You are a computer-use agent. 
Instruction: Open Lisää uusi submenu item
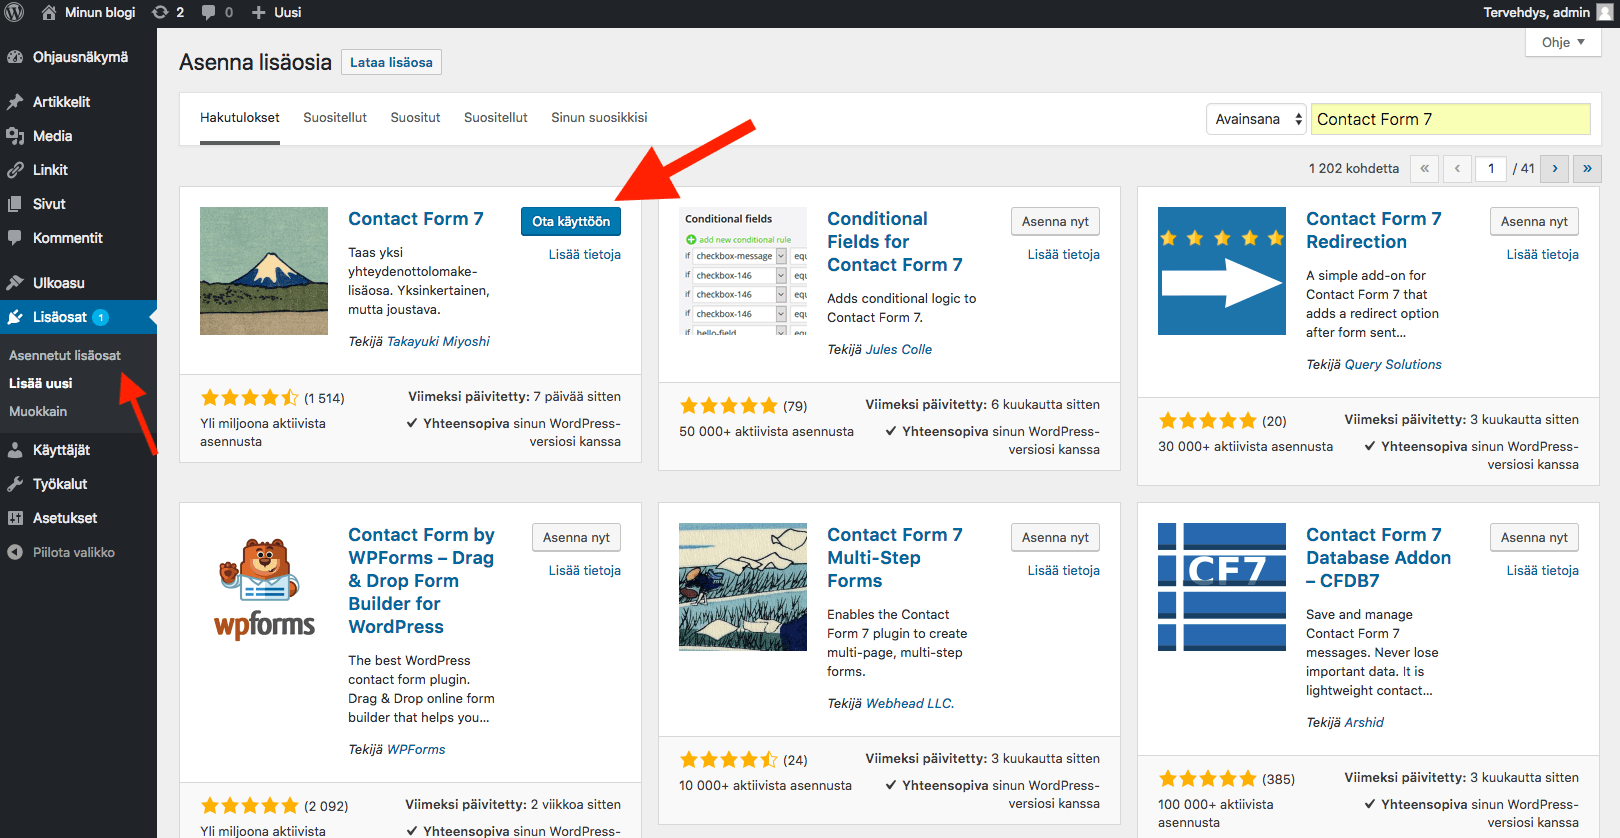click(41, 383)
